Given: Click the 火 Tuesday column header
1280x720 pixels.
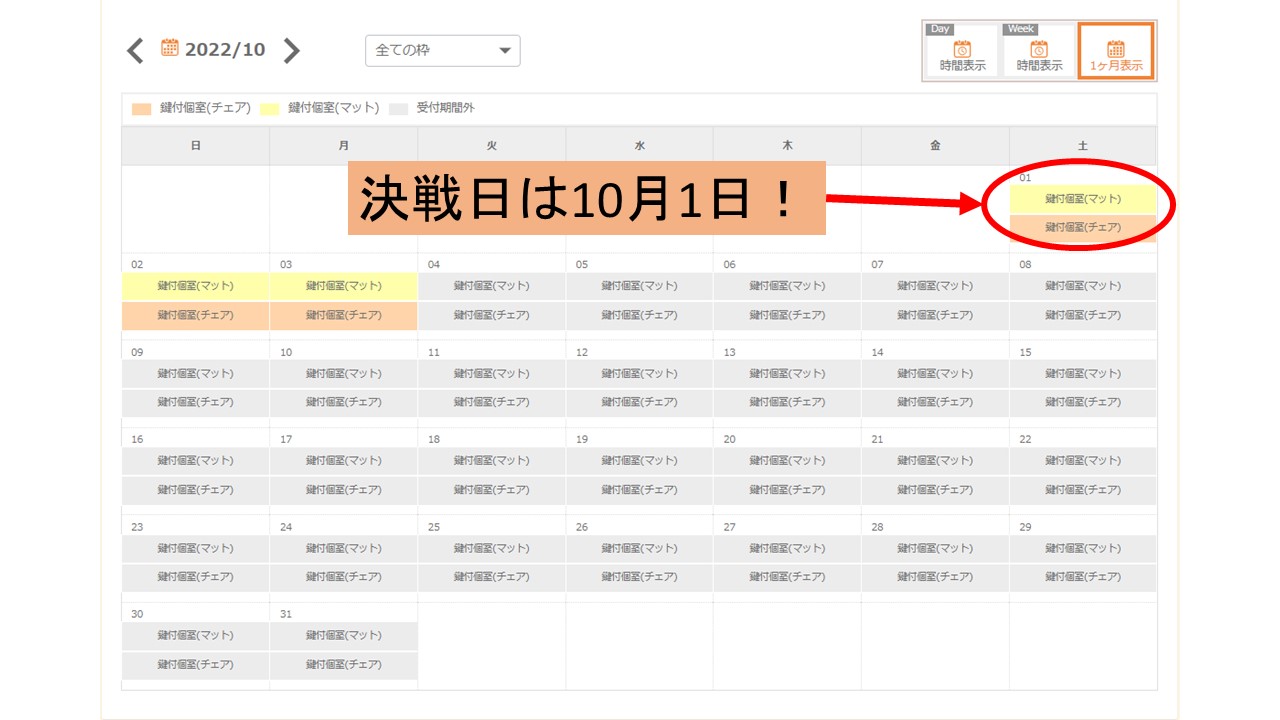Looking at the screenshot, I should coord(492,146).
